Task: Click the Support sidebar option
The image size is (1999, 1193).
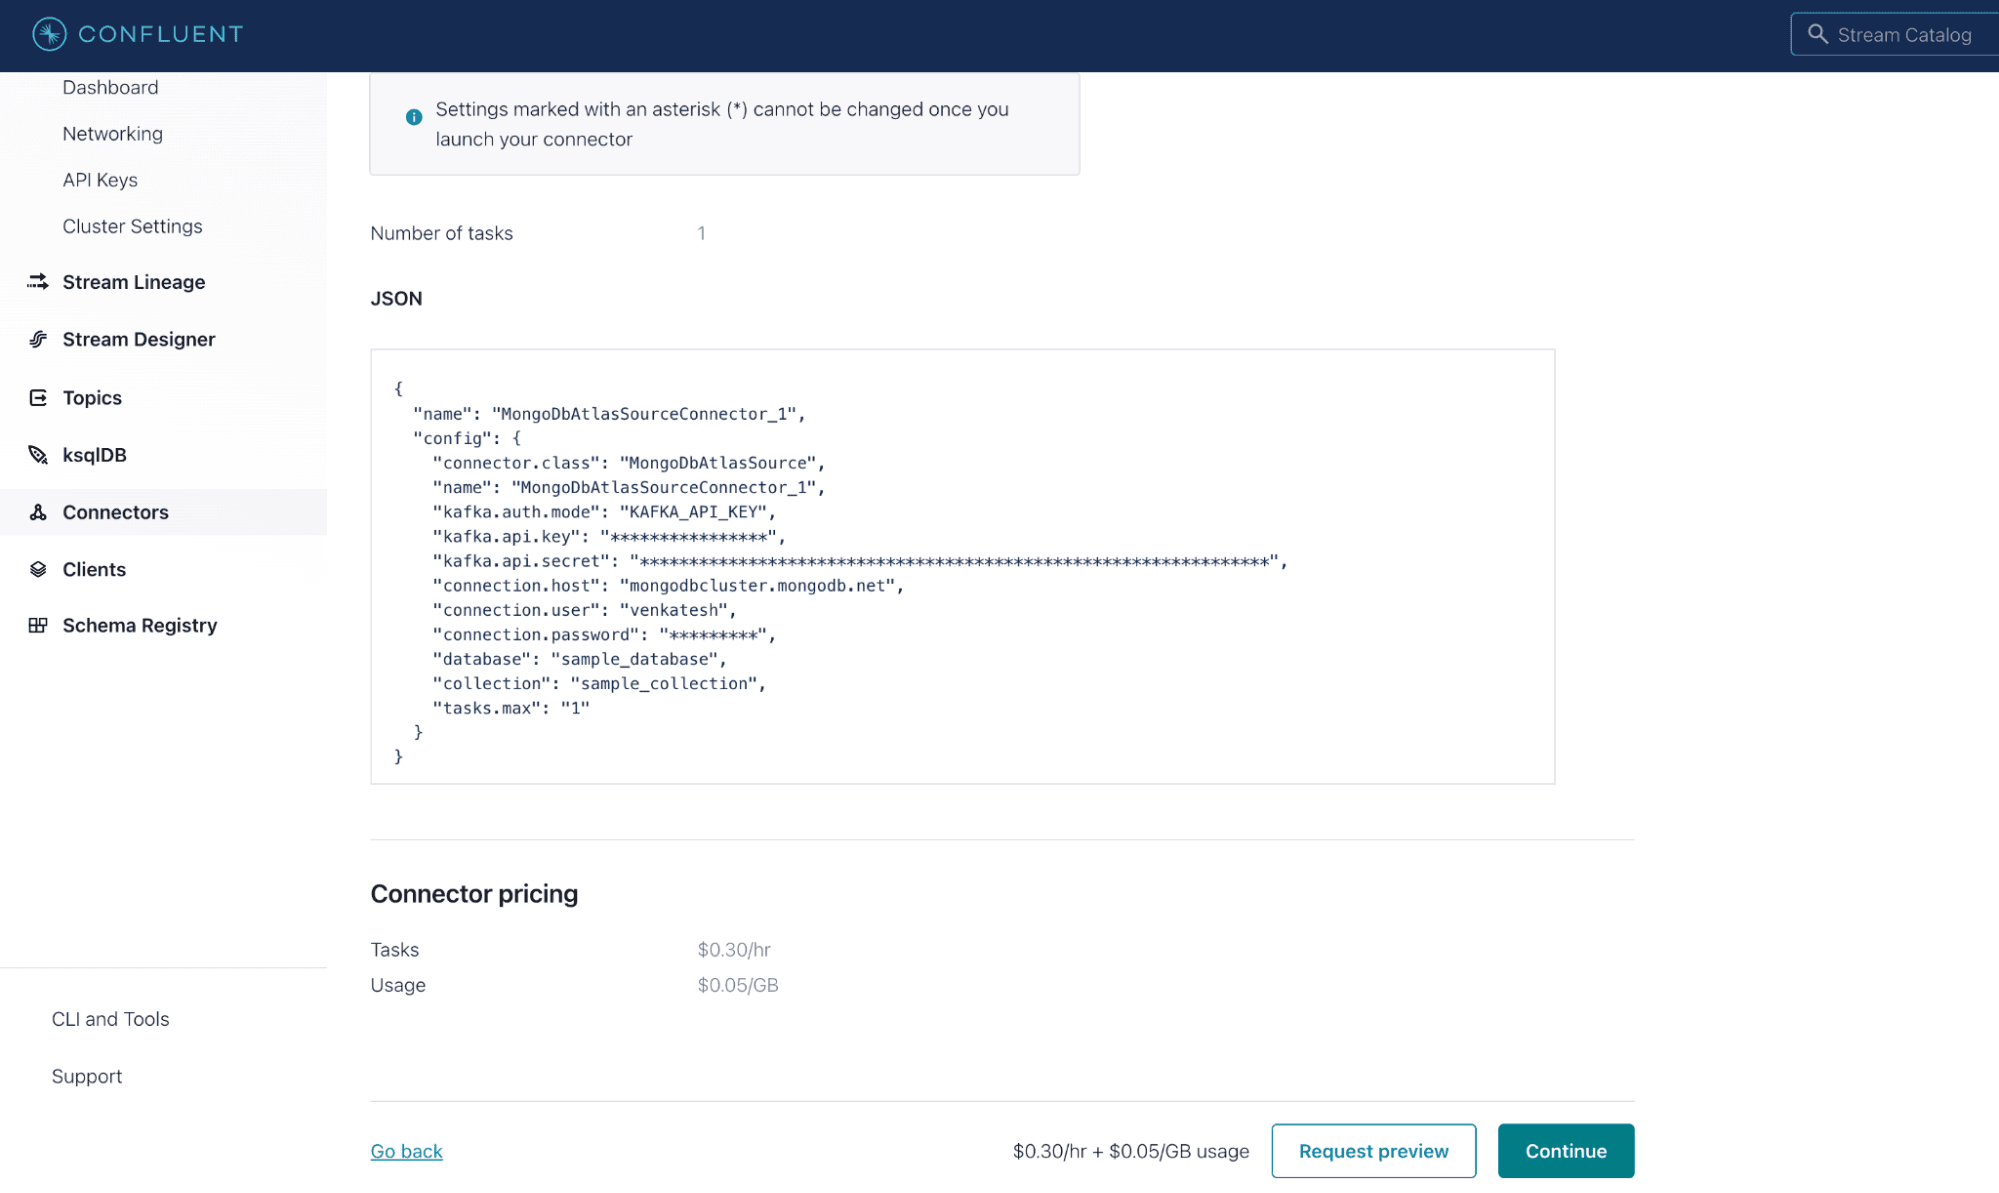Action: [87, 1075]
